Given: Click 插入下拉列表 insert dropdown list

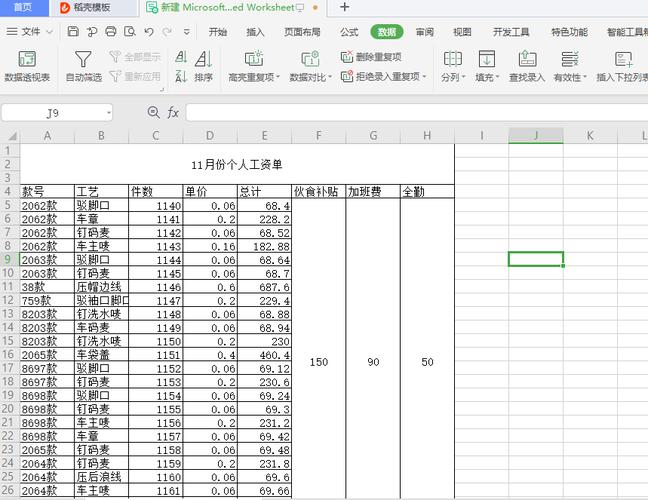Looking at the screenshot, I should click(x=622, y=66).
